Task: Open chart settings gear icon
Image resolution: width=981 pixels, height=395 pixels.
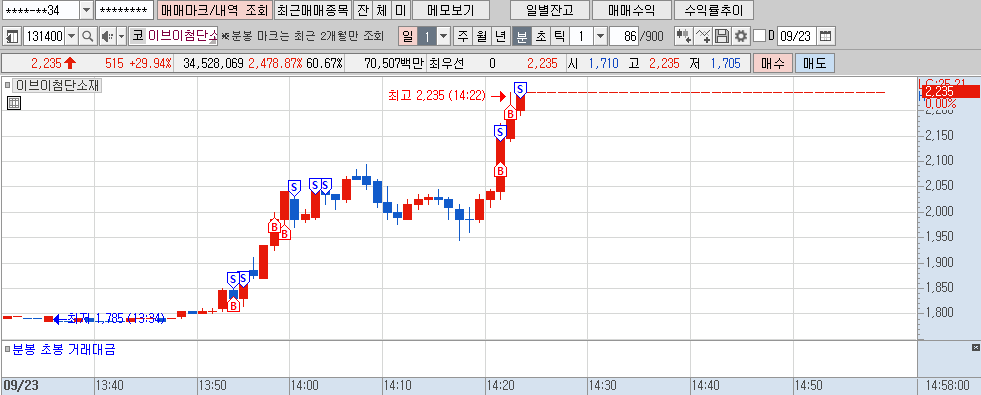Action: (x=741, y=36)
